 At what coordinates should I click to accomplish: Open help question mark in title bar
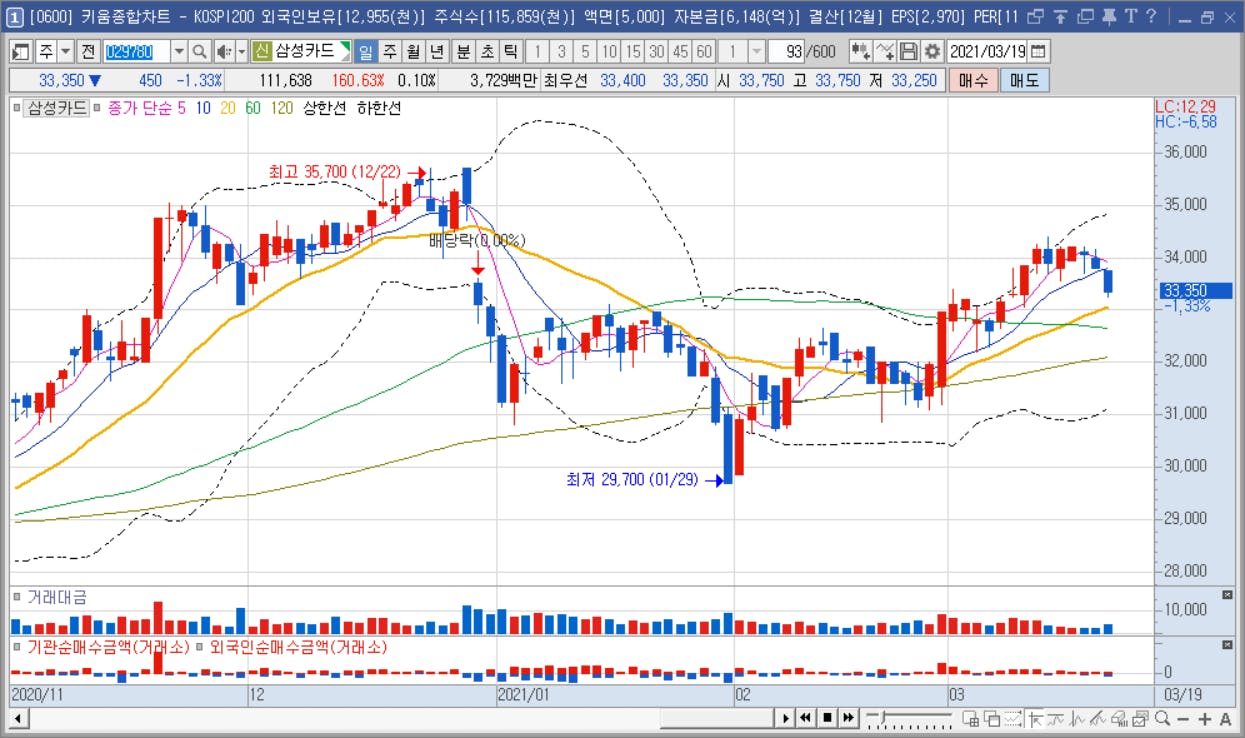pos(1151,16)
